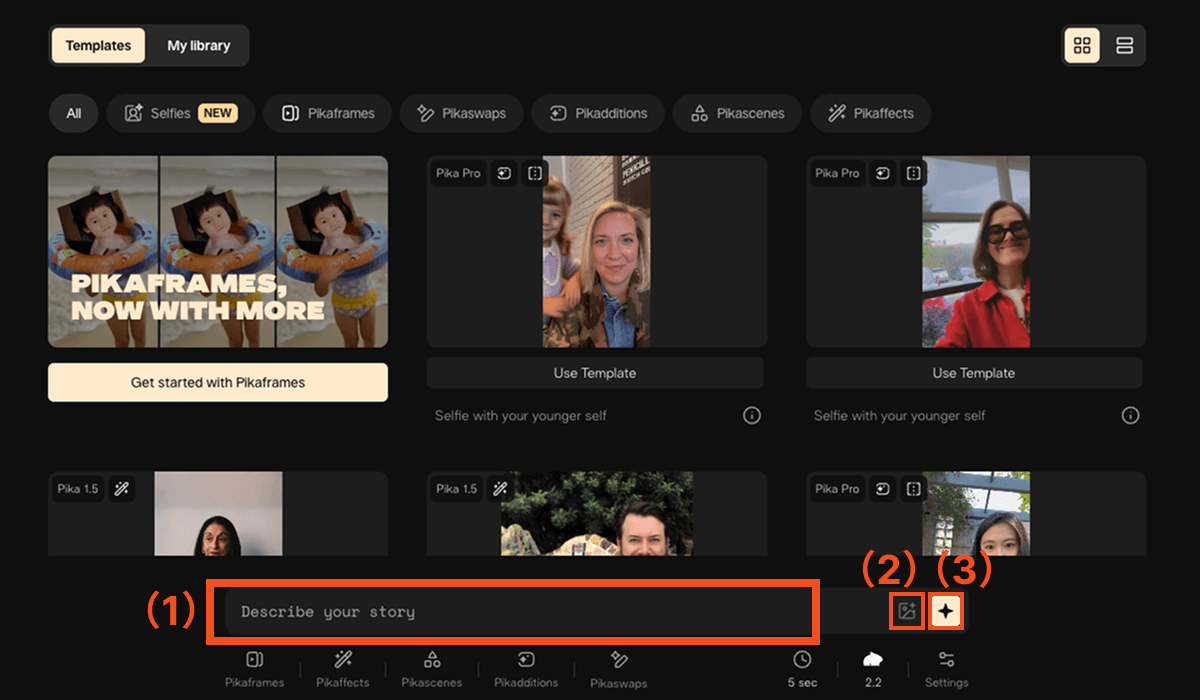Click frame icon on red jacket card

pos(914,173)
